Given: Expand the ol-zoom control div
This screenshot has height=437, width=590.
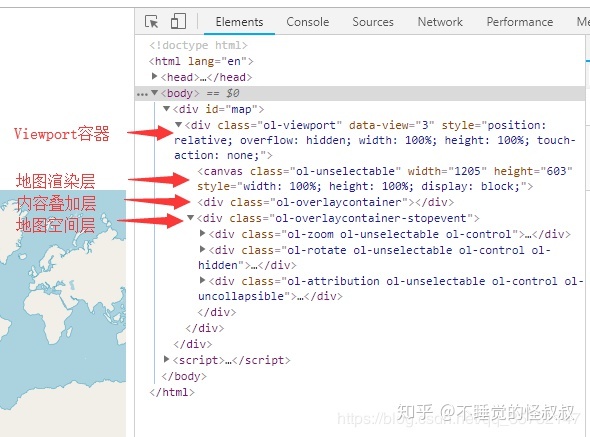Looking at the screenshot, I should point(202,233).
